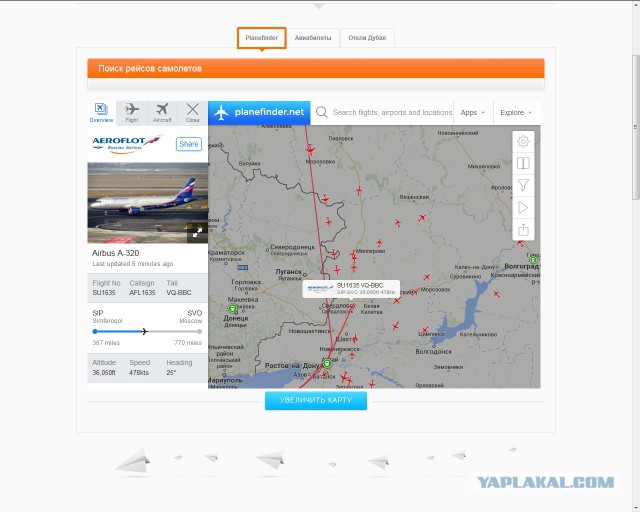Click the Поиск рейсов самолетов header
This screenshot has height=512, width=640.
pos(316,68)
